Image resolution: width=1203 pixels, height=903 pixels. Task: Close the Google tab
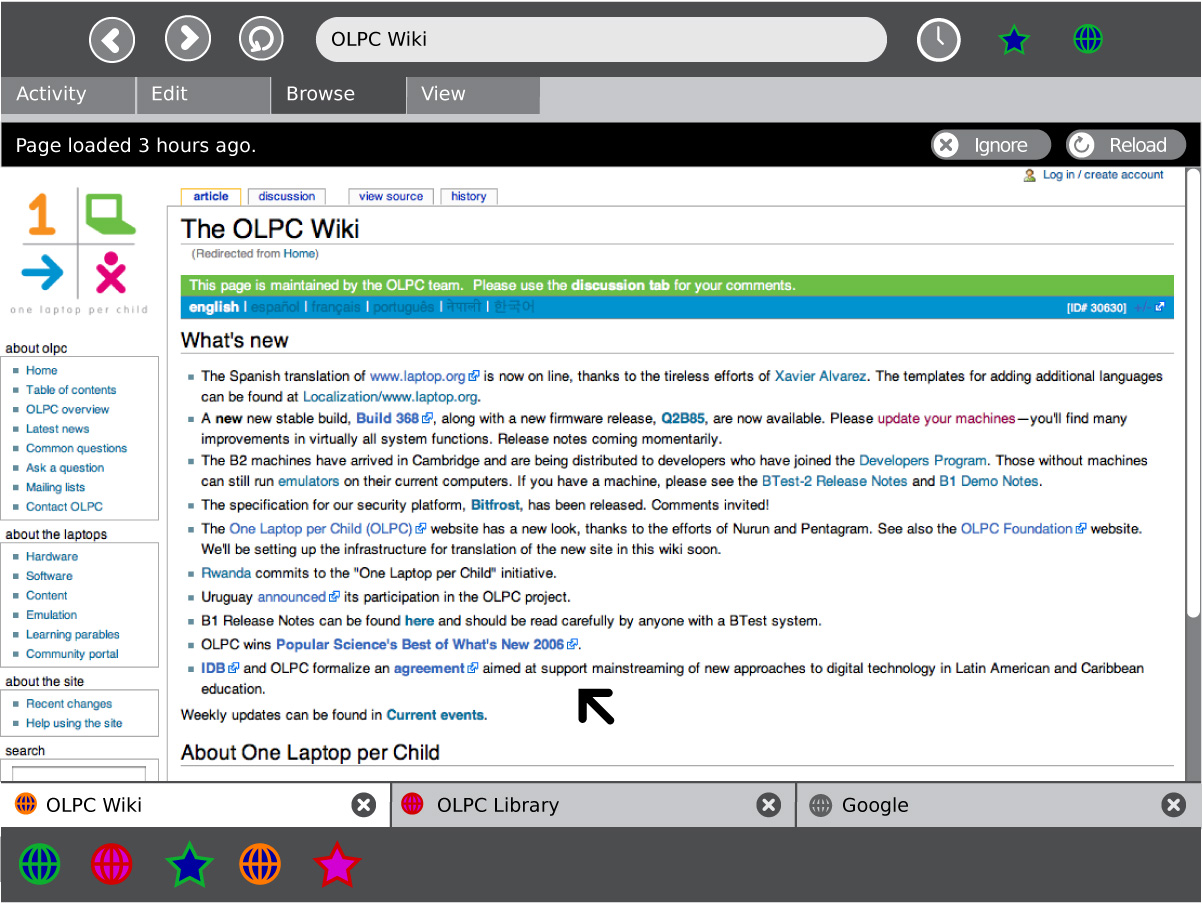[1173, 805]
